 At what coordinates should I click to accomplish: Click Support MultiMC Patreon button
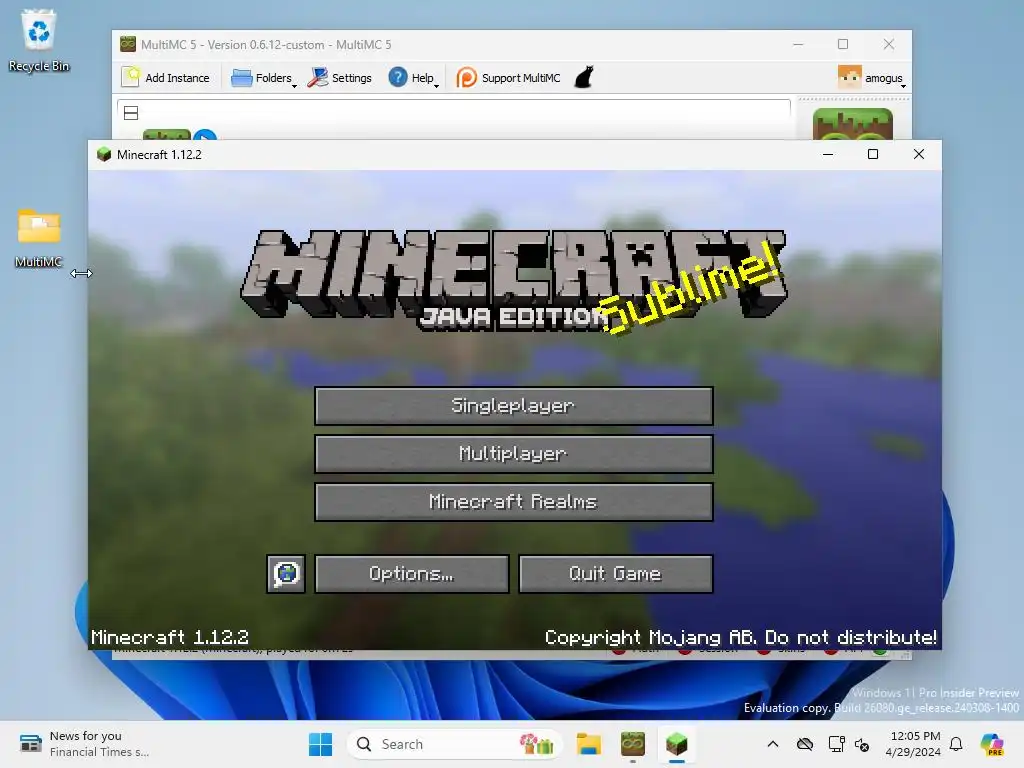pyautogui.click(x=508, y=78)
